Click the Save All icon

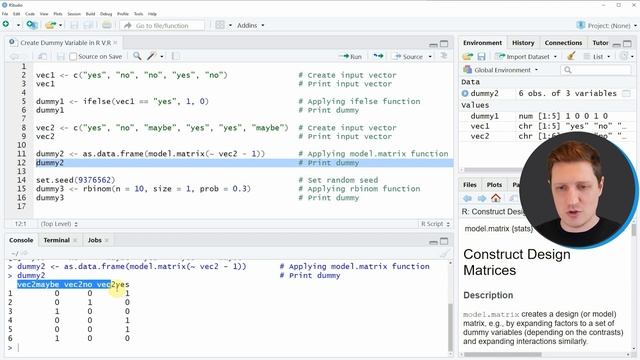tap(88, 25)
